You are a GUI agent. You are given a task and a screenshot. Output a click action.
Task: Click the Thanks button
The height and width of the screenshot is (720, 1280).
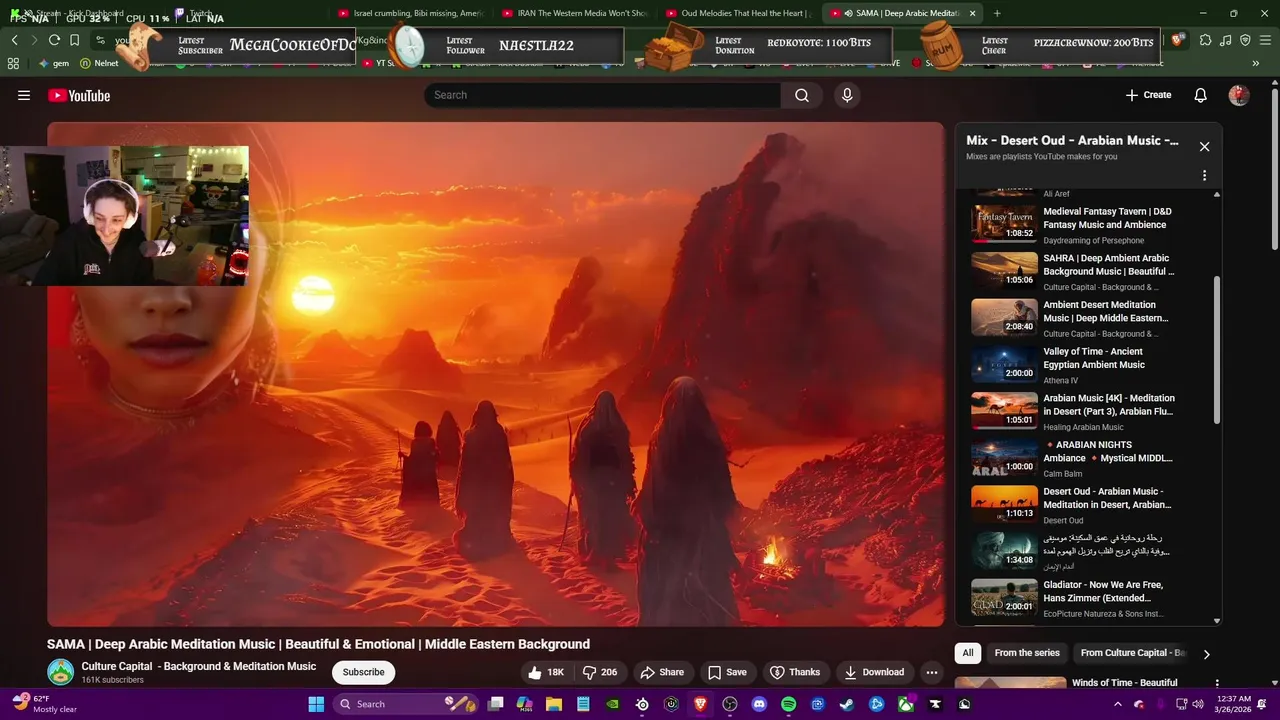795,672
